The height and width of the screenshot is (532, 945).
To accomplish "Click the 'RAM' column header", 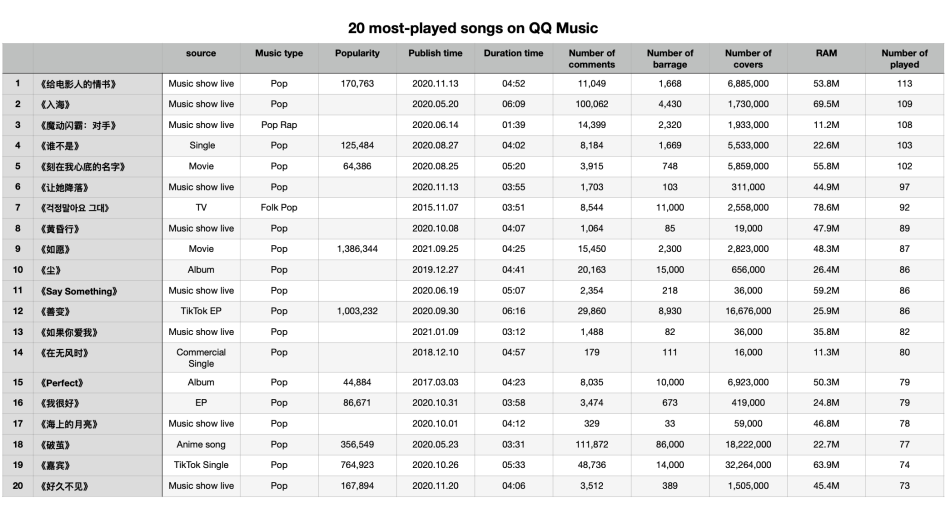I will 826,53.
